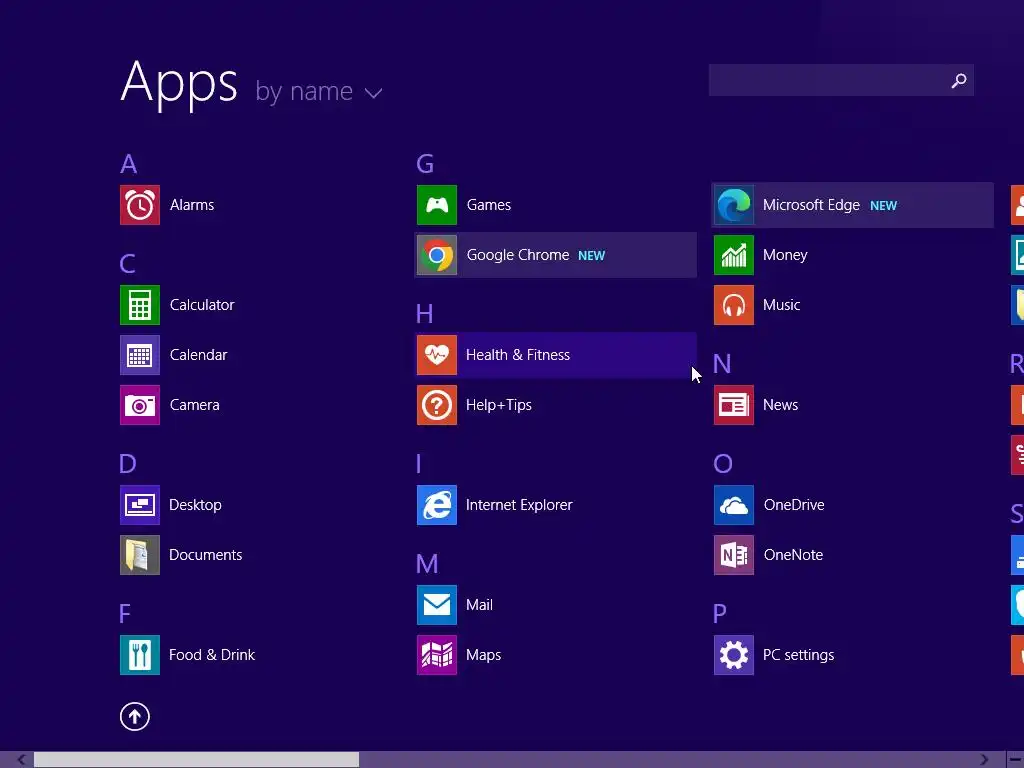Click the 'Maps' label text

tap(484, 655)
